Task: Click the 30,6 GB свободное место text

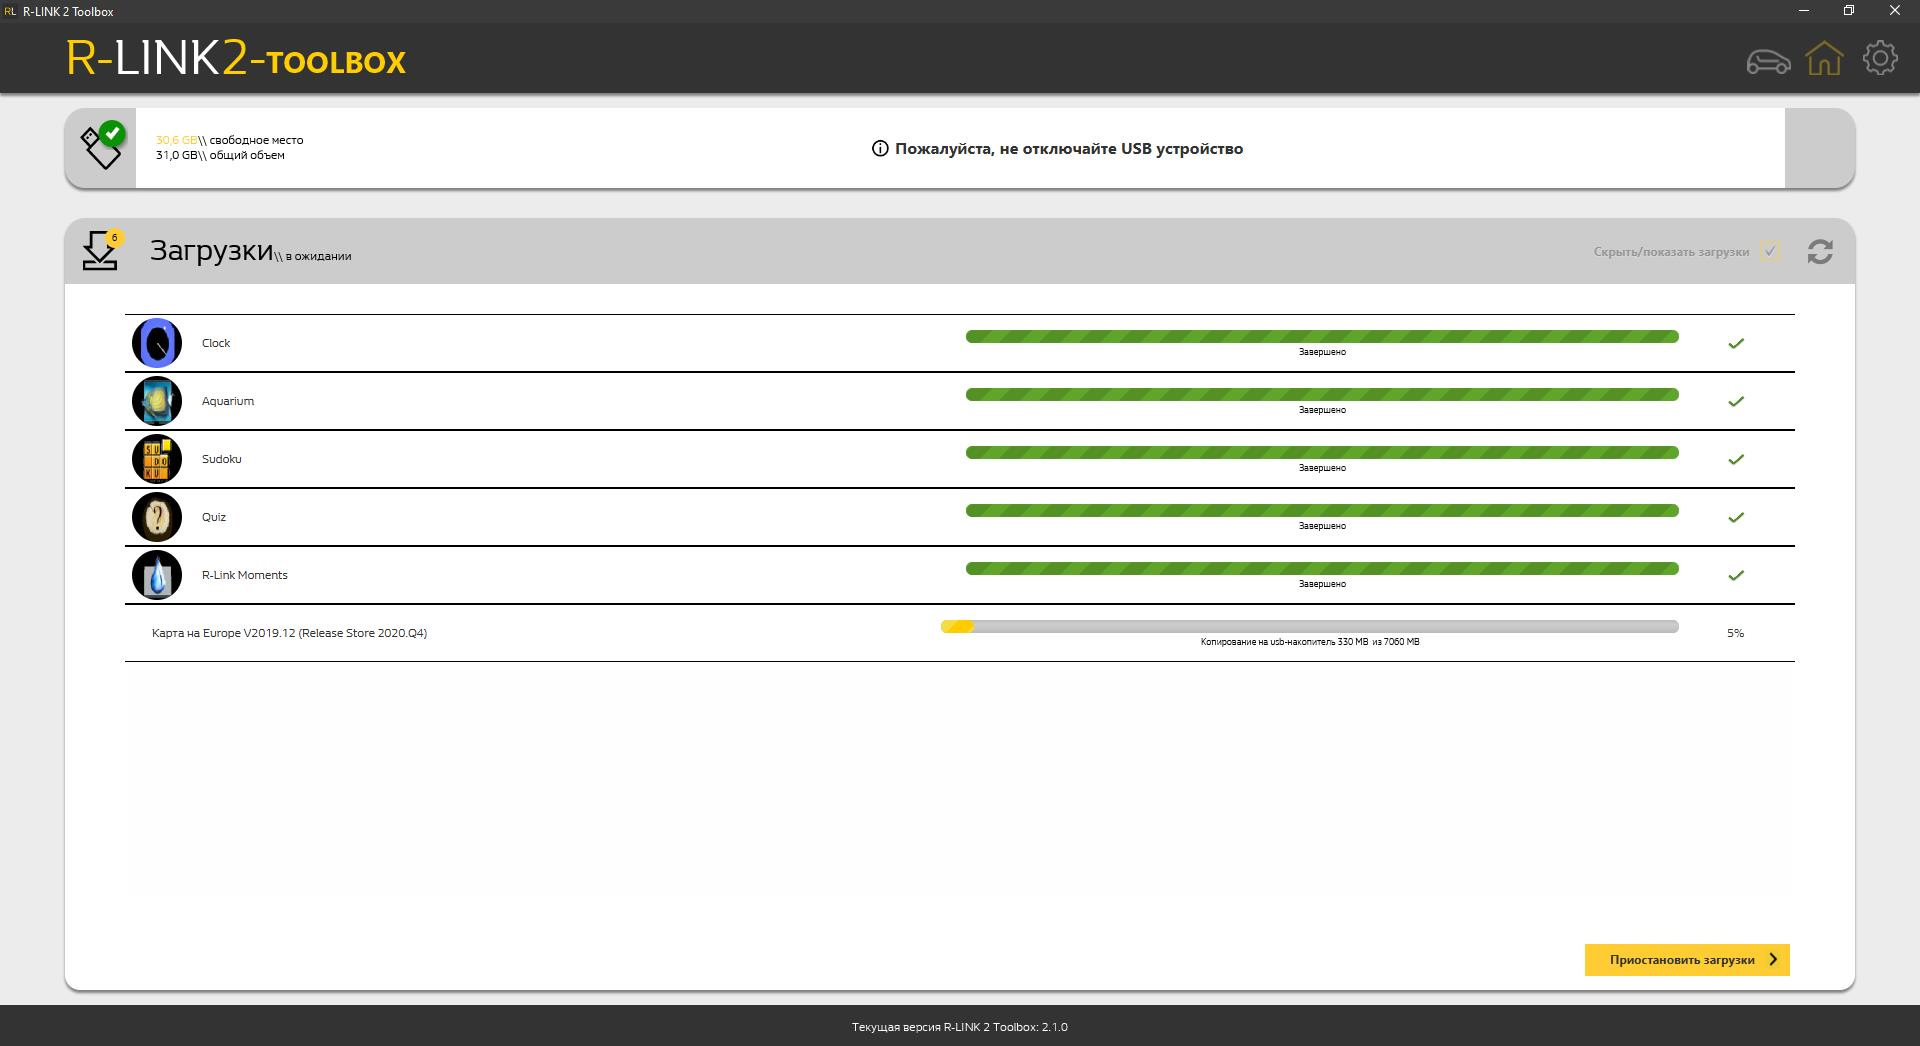Action: click(x=230, y=140)
